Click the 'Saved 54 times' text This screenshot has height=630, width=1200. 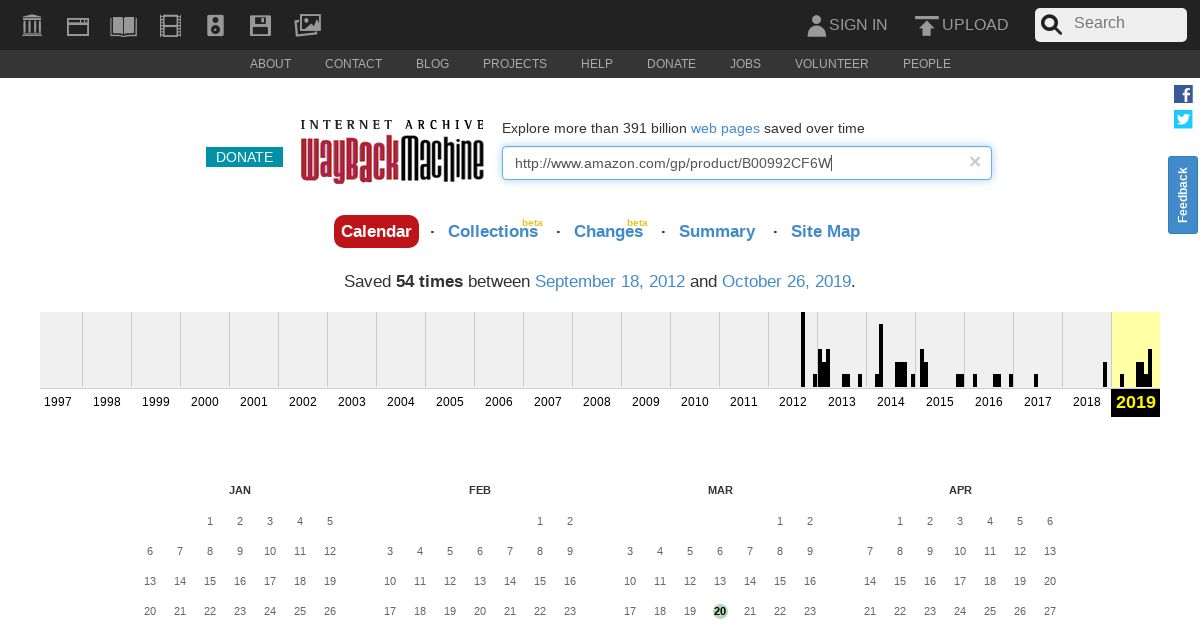pos(403,281)
